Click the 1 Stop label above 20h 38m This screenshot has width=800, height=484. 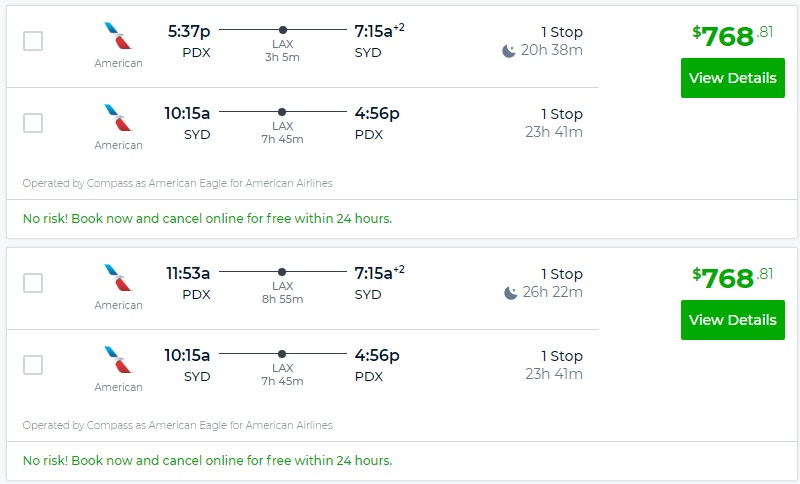pyautogui.click(x=561, y=32)
